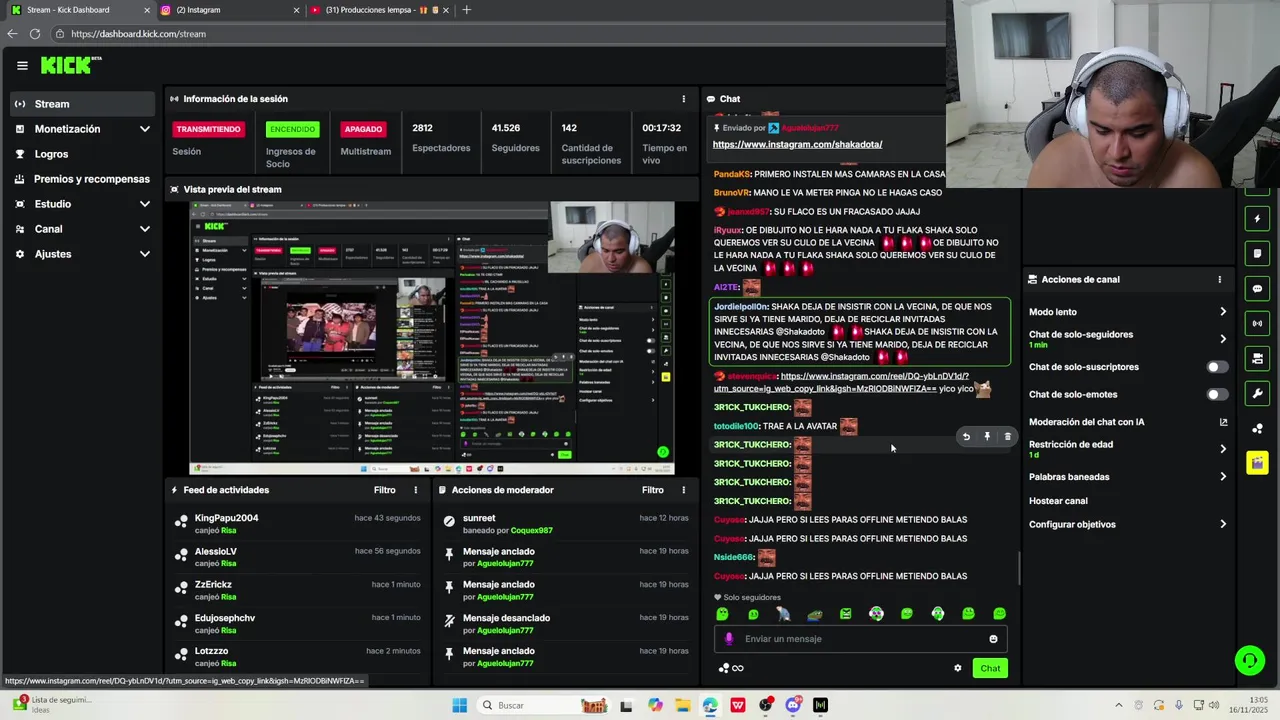Screen dimensions: 1280x720
Task: Open Premios y recompensas page
Action: click(83, 179)
